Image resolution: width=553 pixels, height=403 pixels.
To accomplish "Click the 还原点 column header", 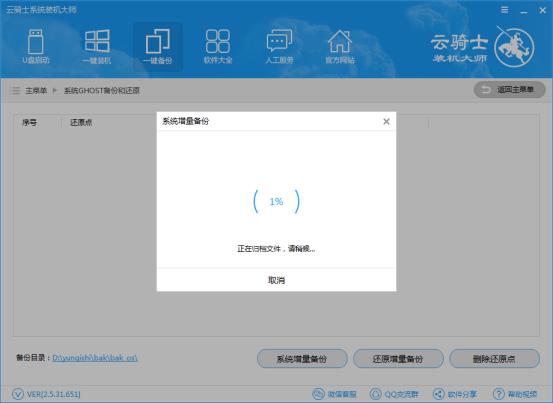I will pyautogui.click(x=81, y=123).
